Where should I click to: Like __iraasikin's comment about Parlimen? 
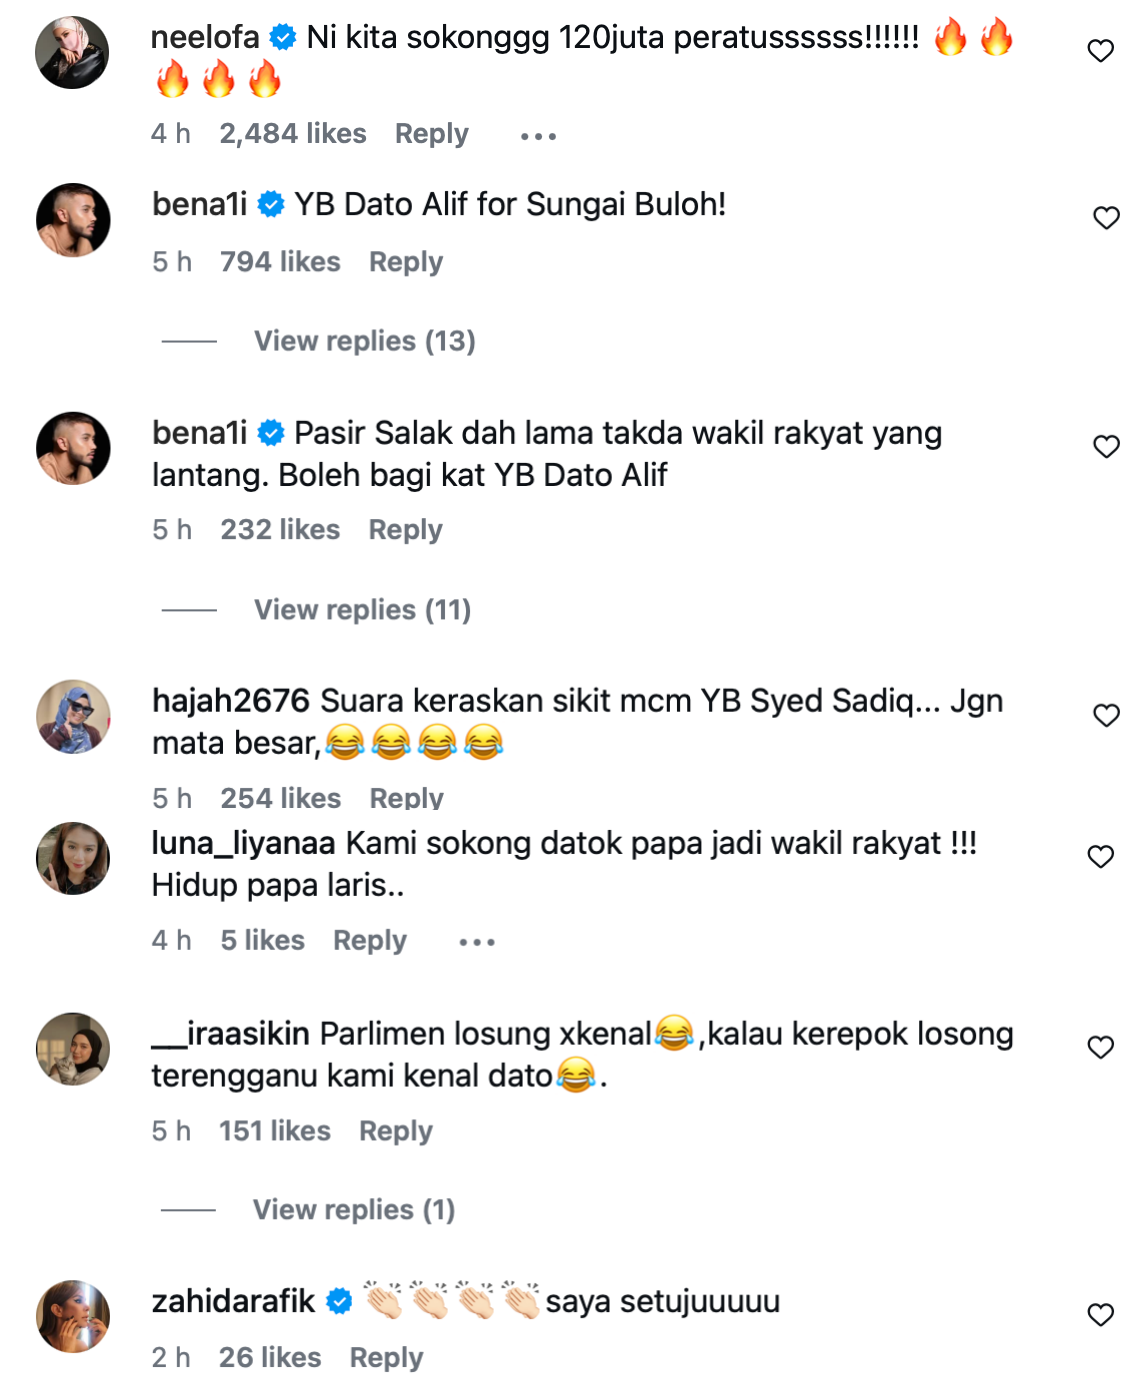[x=1100, y=1048]
